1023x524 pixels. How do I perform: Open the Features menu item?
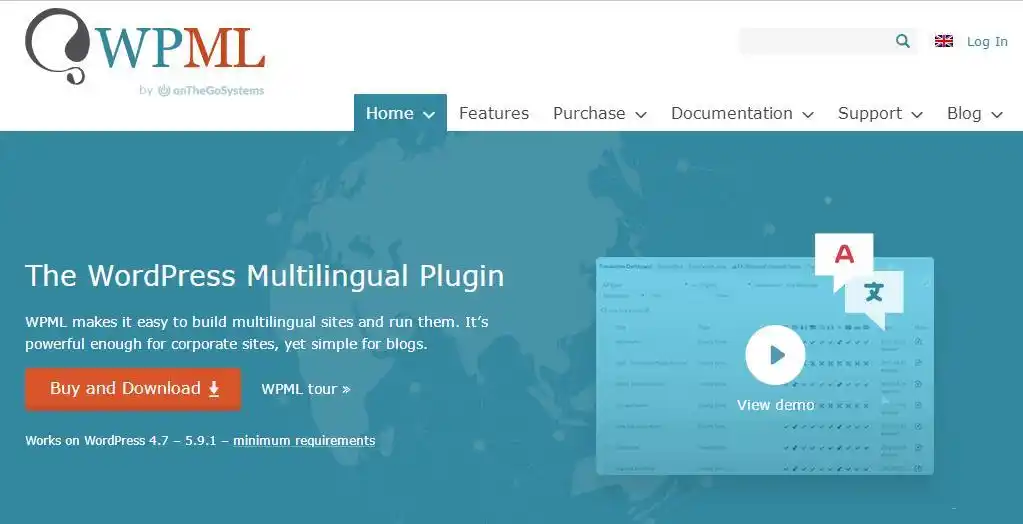494,114
